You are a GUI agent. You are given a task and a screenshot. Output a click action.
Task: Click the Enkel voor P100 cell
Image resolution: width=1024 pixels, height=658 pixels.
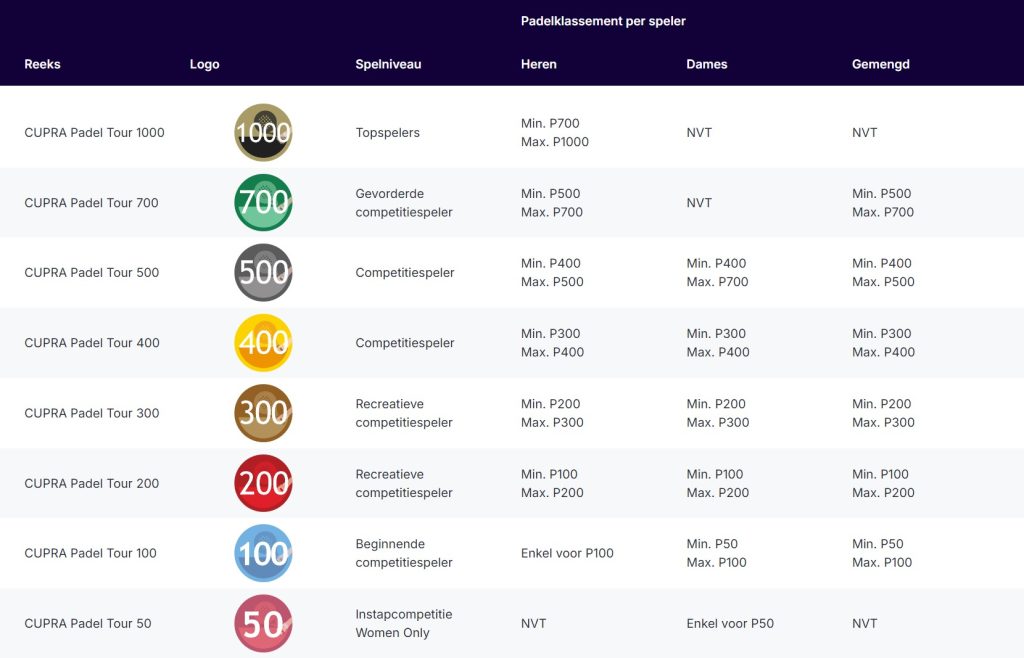(x=567, y=553)
